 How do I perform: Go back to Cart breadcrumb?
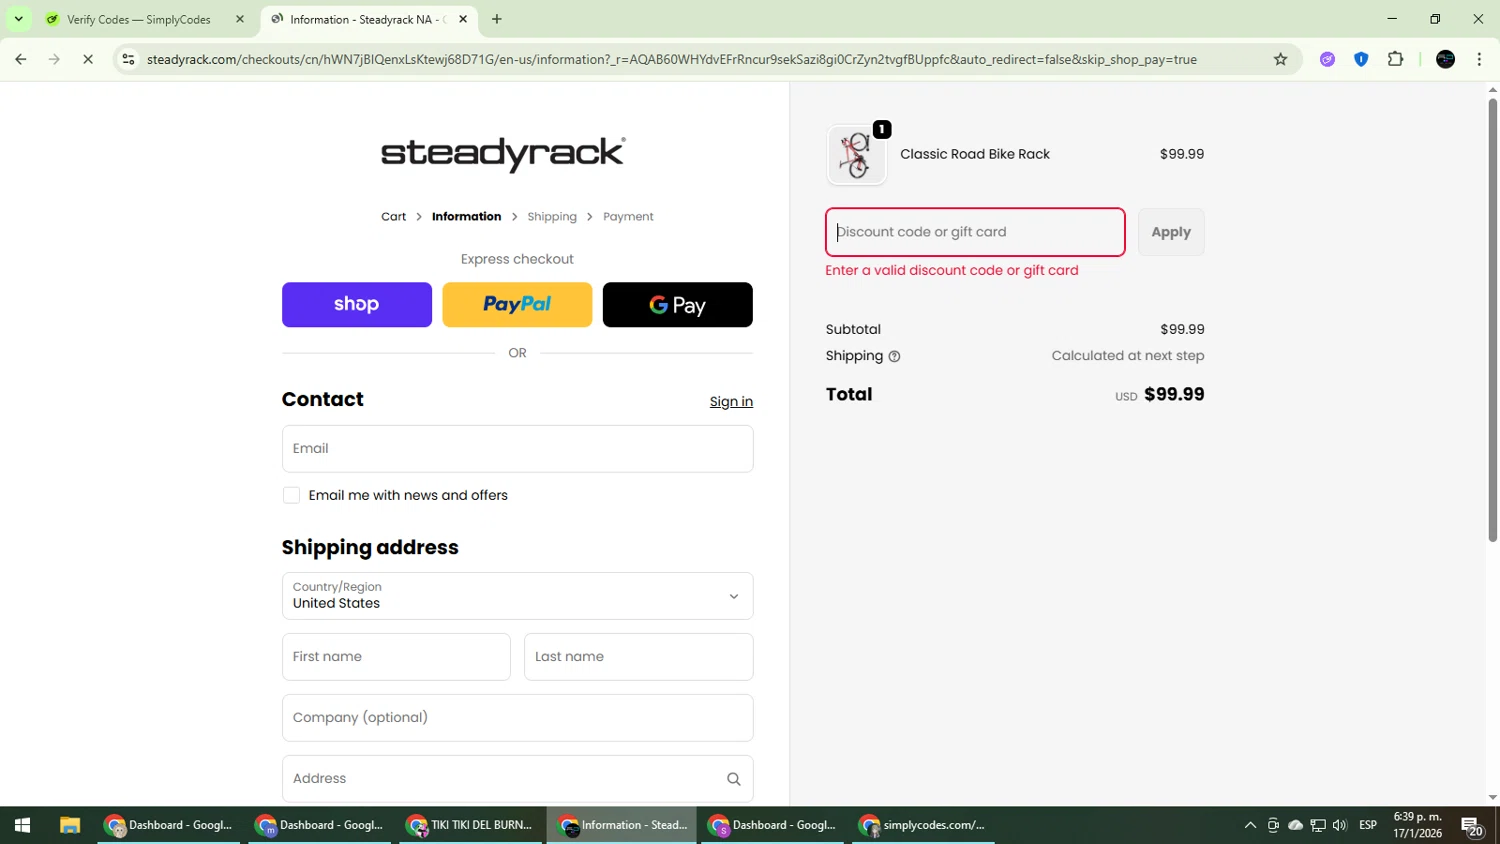394,217
